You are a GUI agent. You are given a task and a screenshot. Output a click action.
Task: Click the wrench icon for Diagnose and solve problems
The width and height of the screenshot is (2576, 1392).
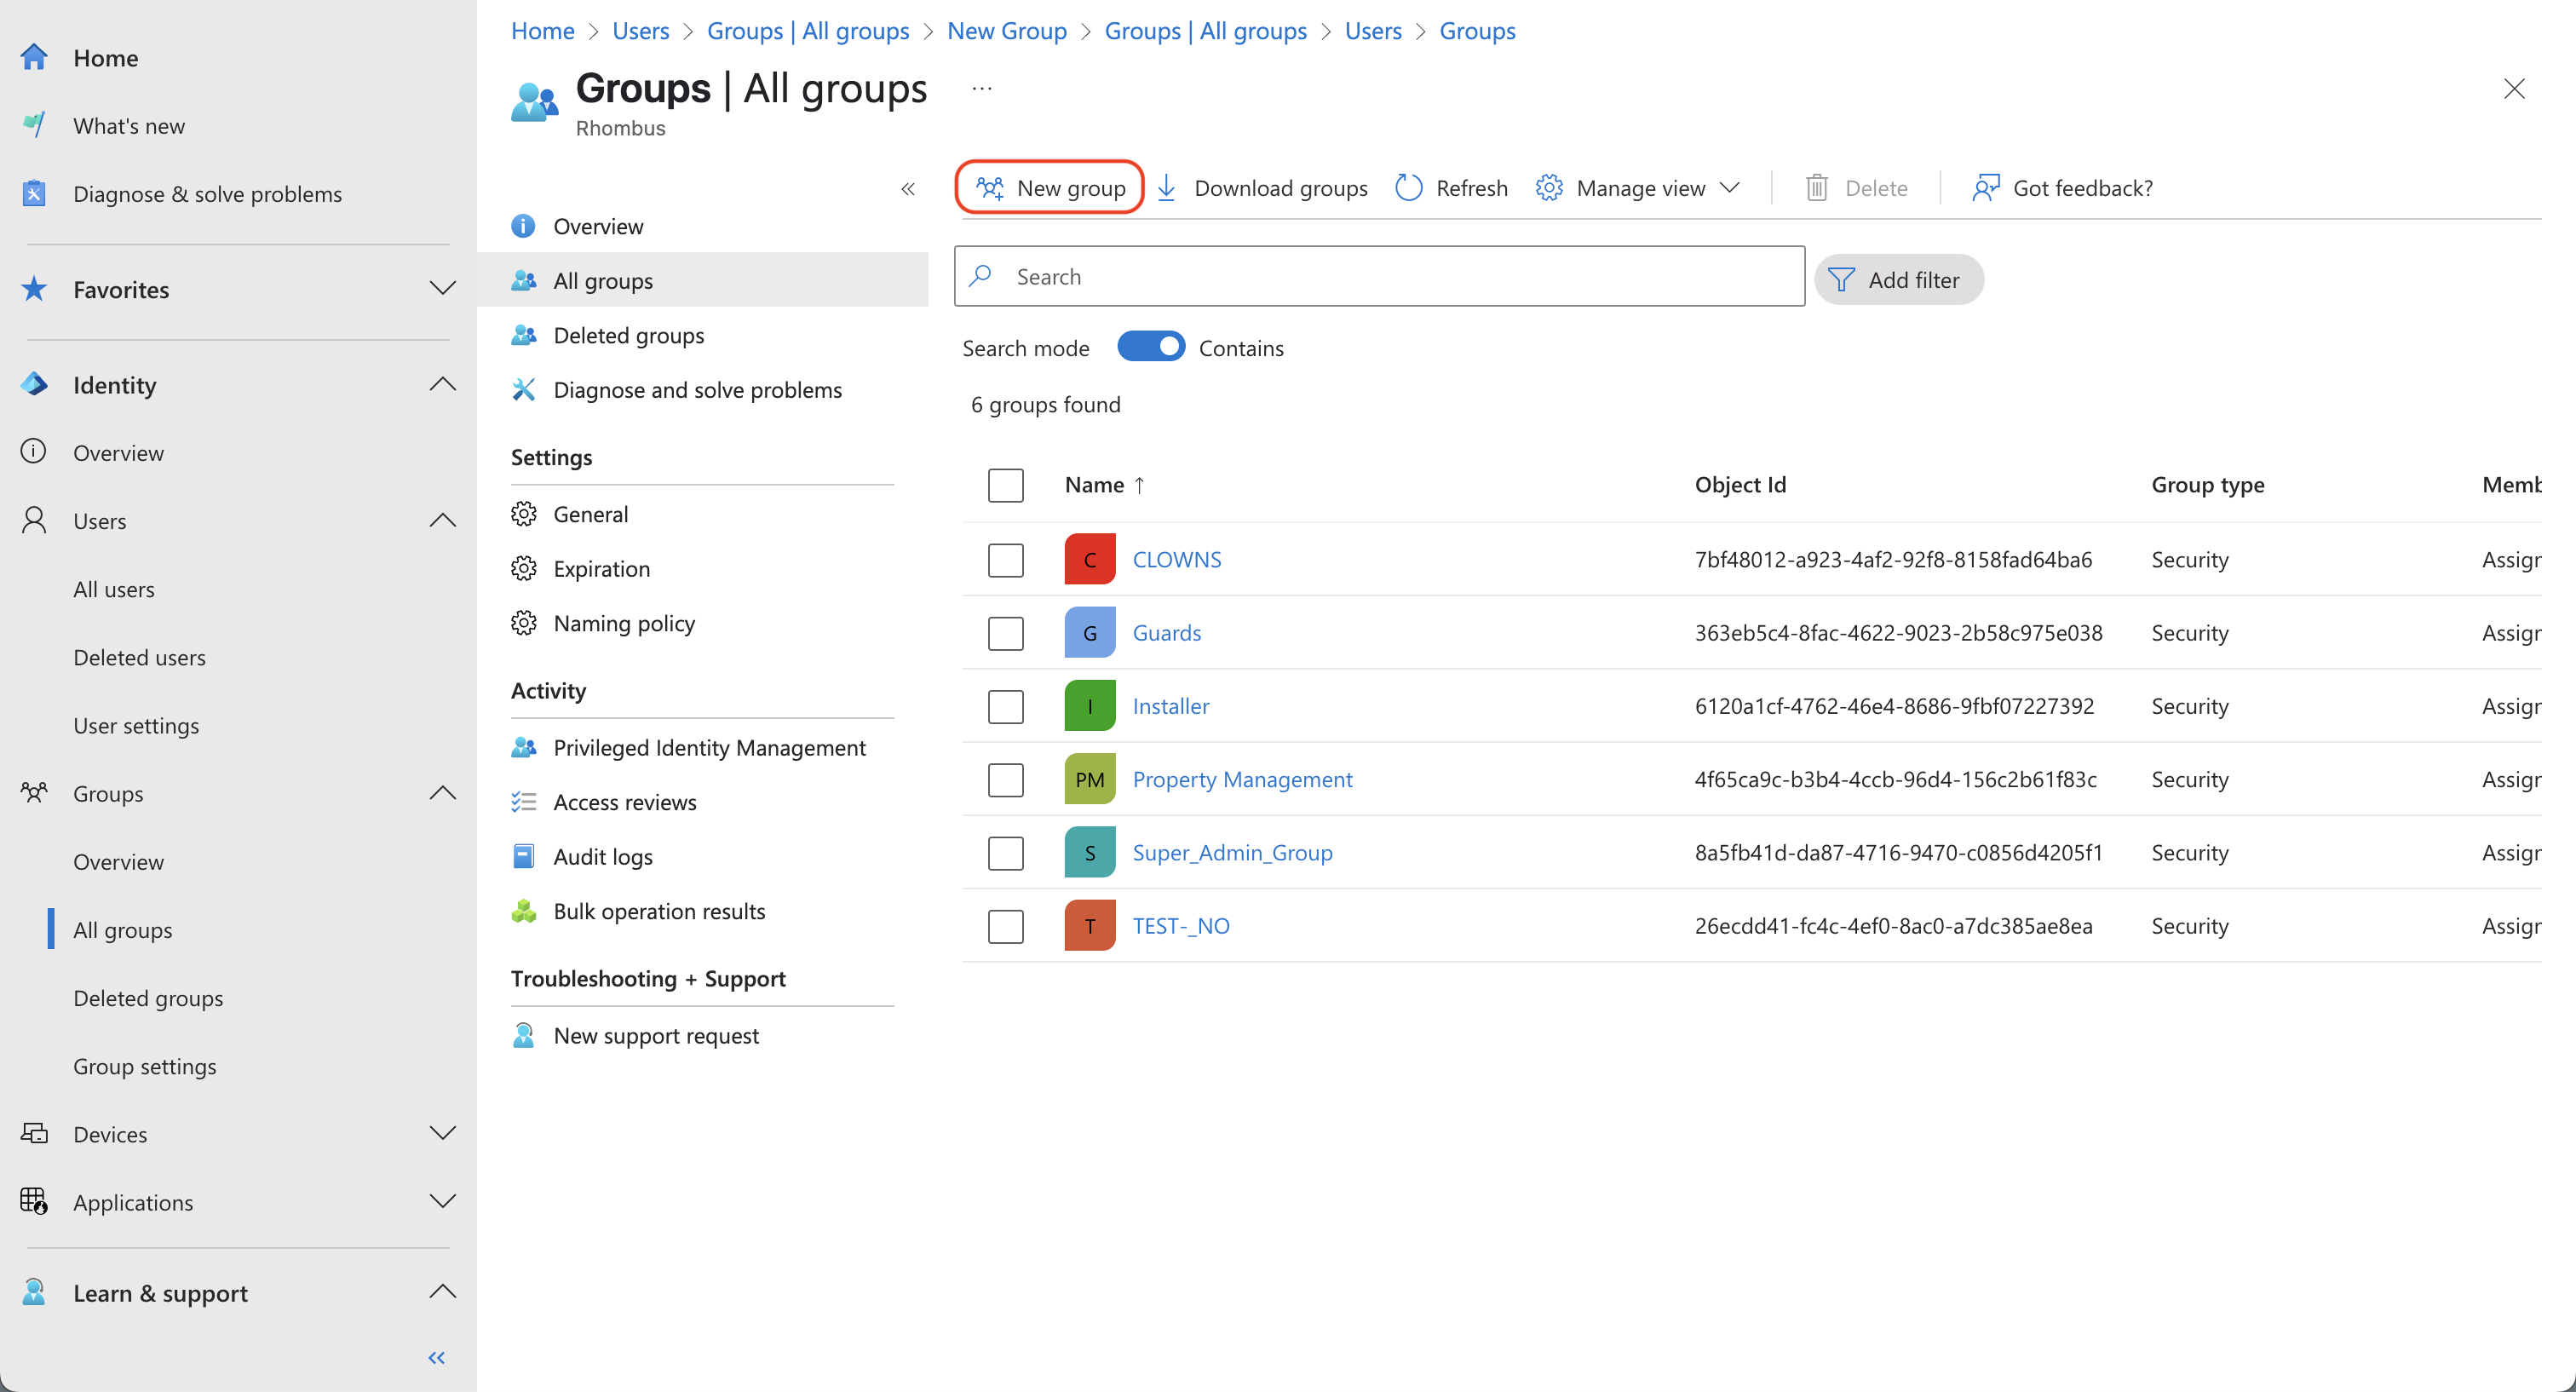click(524, 389)
